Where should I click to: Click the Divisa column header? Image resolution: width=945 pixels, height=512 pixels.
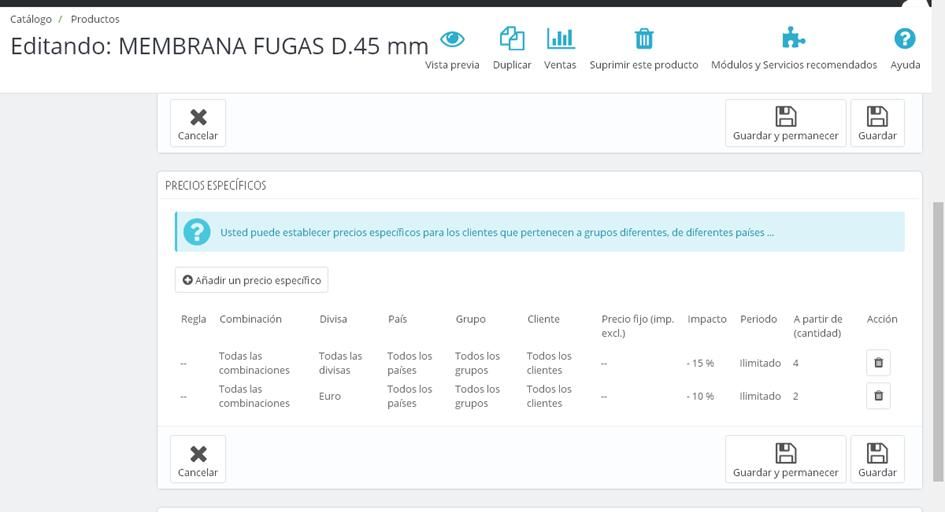[333, 319]
